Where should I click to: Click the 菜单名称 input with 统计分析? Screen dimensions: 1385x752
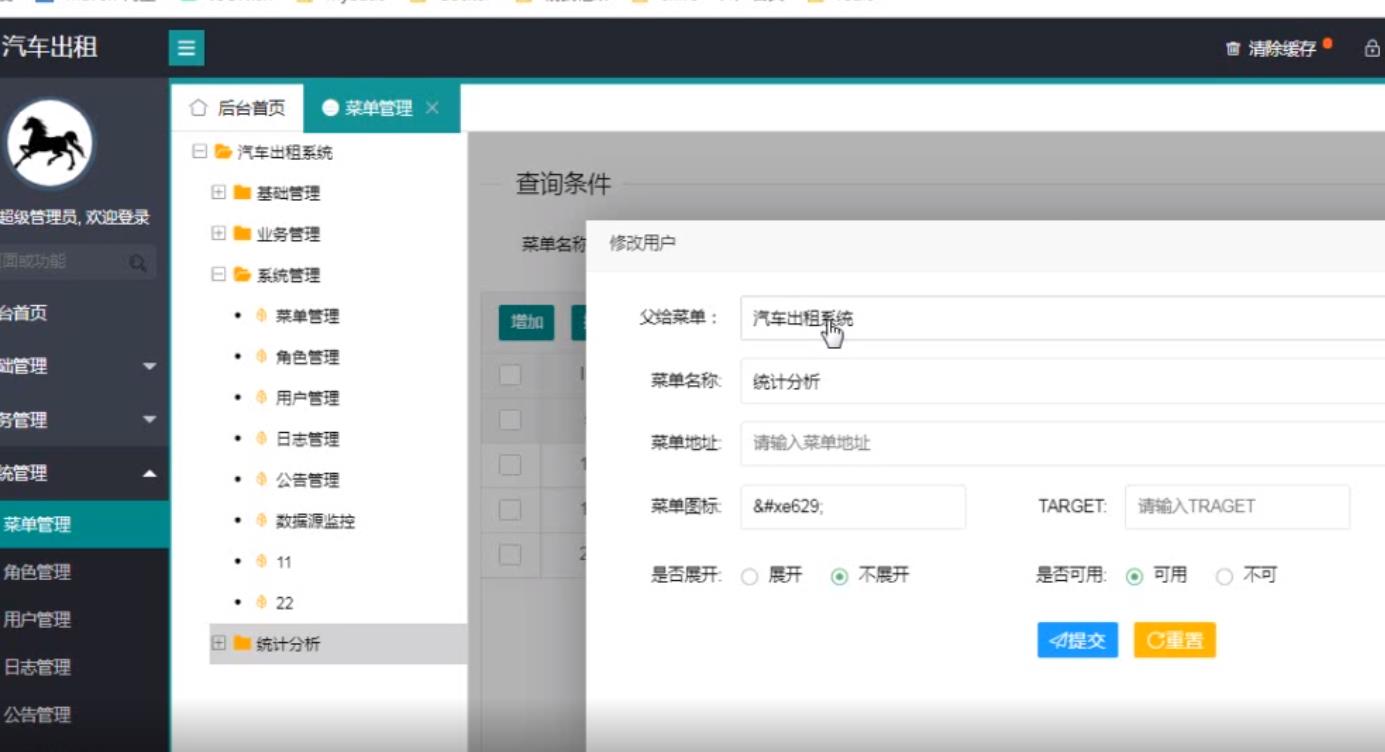click(1062, 381)
